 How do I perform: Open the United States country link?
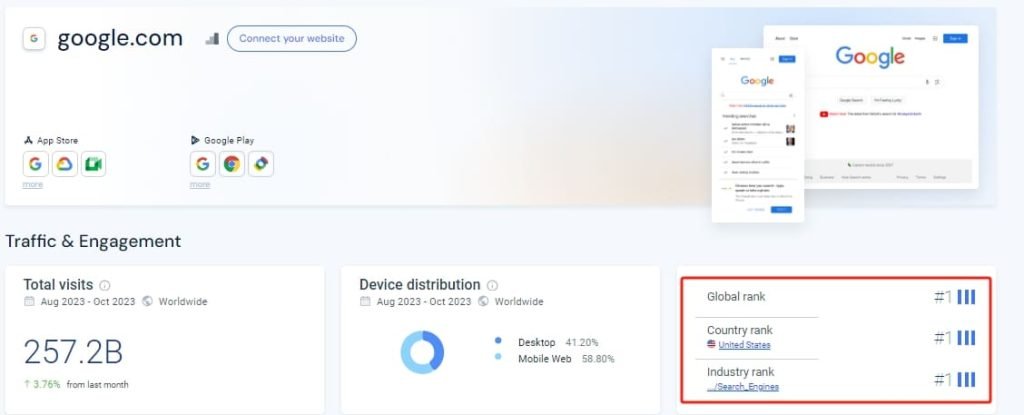click(x=744, y=344)
